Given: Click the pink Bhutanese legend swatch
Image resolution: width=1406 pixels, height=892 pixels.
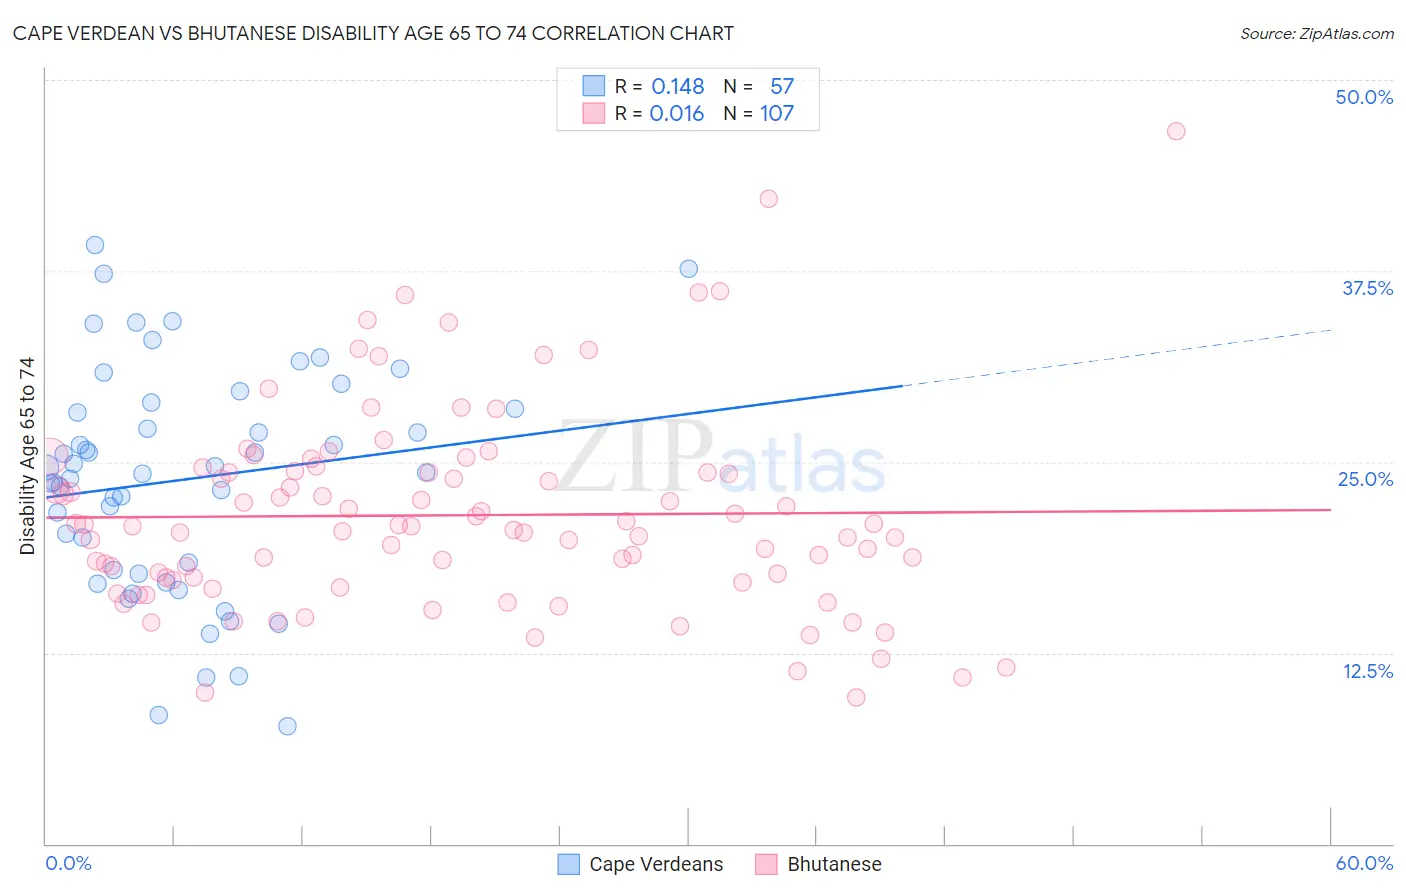Looking at the screenshot, I should 766,864.
